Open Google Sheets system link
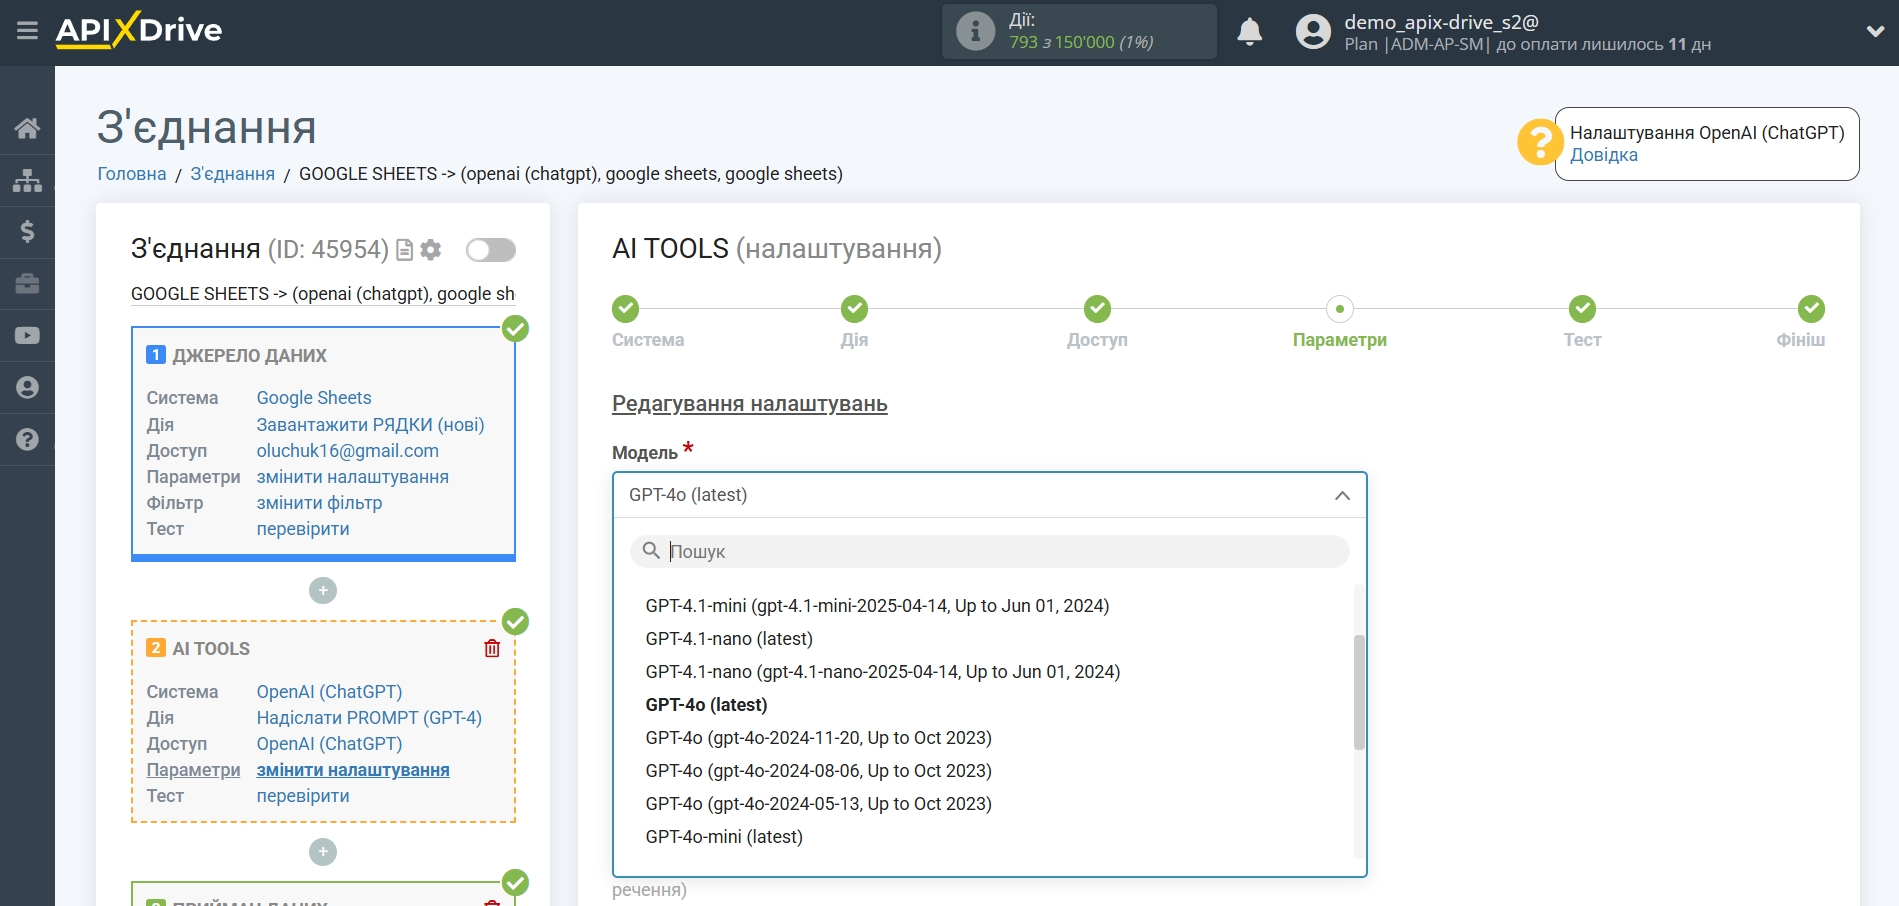This screenshot has width=1899, height=906. (x=314, y=398)
